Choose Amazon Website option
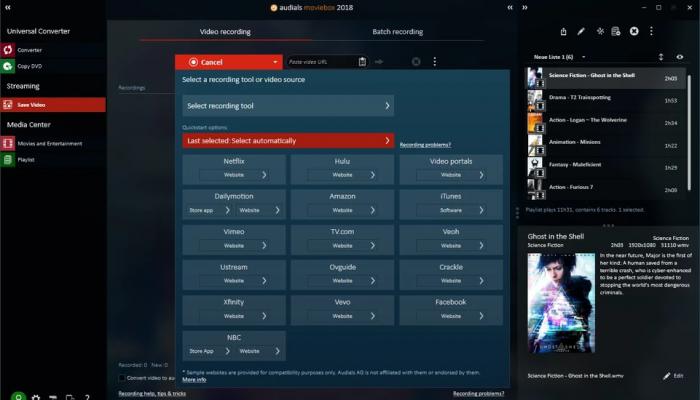Screen dimensions: 700x400 coord(342,210)
